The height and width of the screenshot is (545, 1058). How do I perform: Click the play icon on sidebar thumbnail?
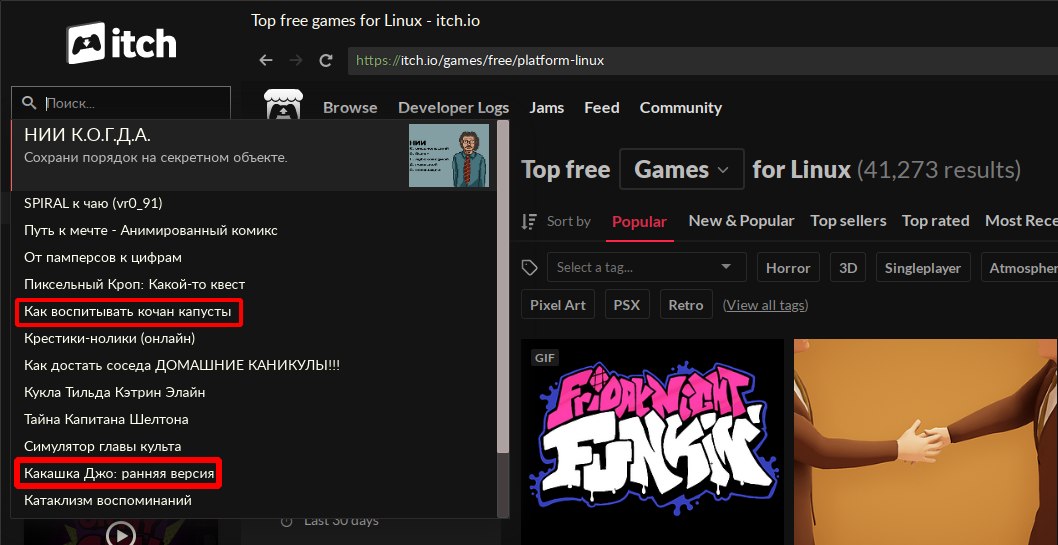pos(121,535)
